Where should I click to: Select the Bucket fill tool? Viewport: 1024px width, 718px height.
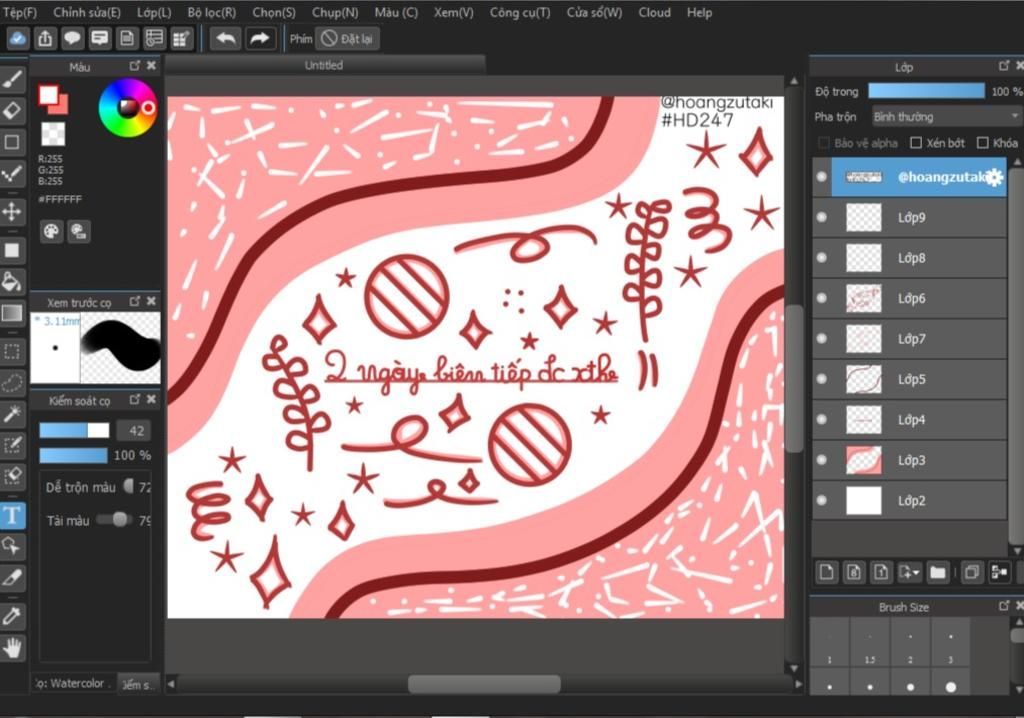tap(12, 281)
